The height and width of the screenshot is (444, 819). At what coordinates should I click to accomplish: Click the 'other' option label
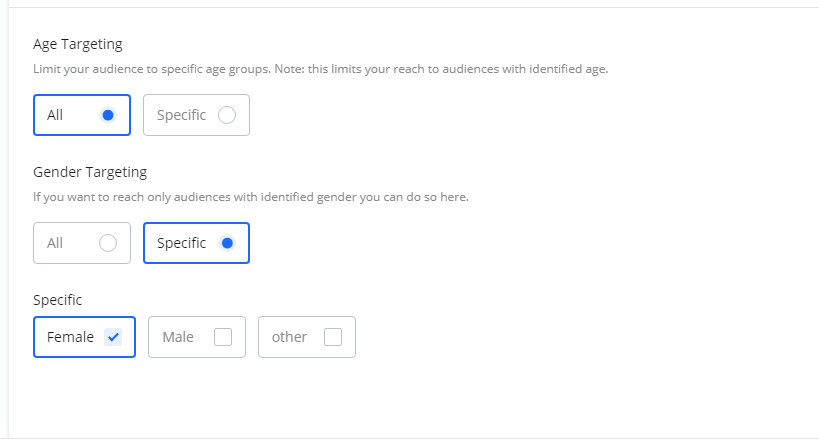point(289,337)
